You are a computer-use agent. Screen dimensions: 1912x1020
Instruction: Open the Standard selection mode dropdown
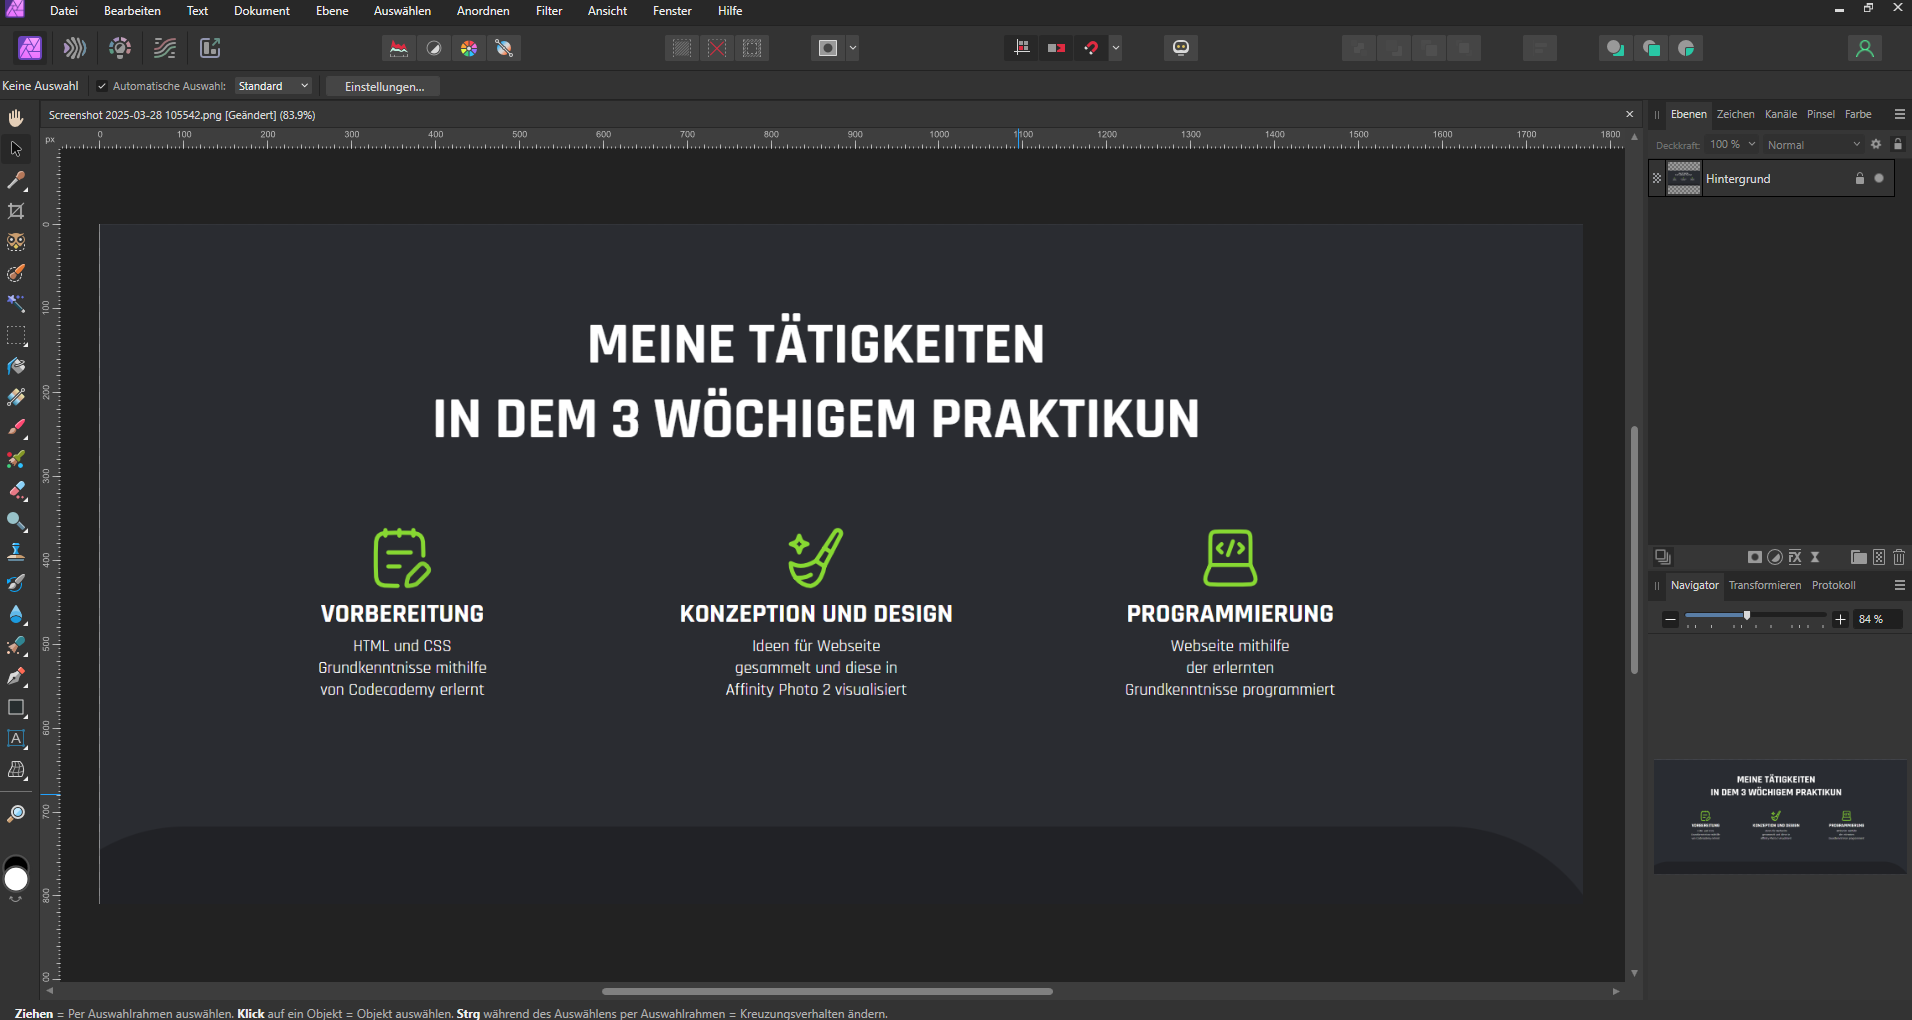click(x=274, y=86)
